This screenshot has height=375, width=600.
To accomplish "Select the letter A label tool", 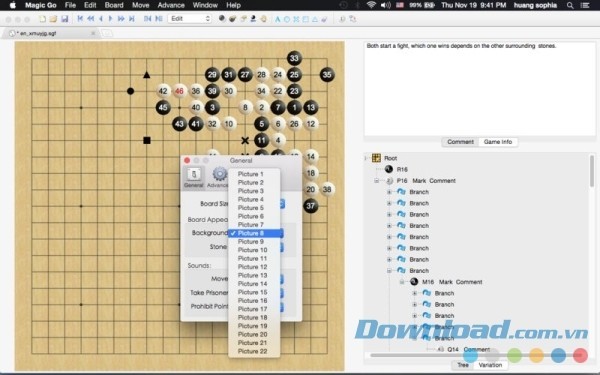I will point(277,19).
